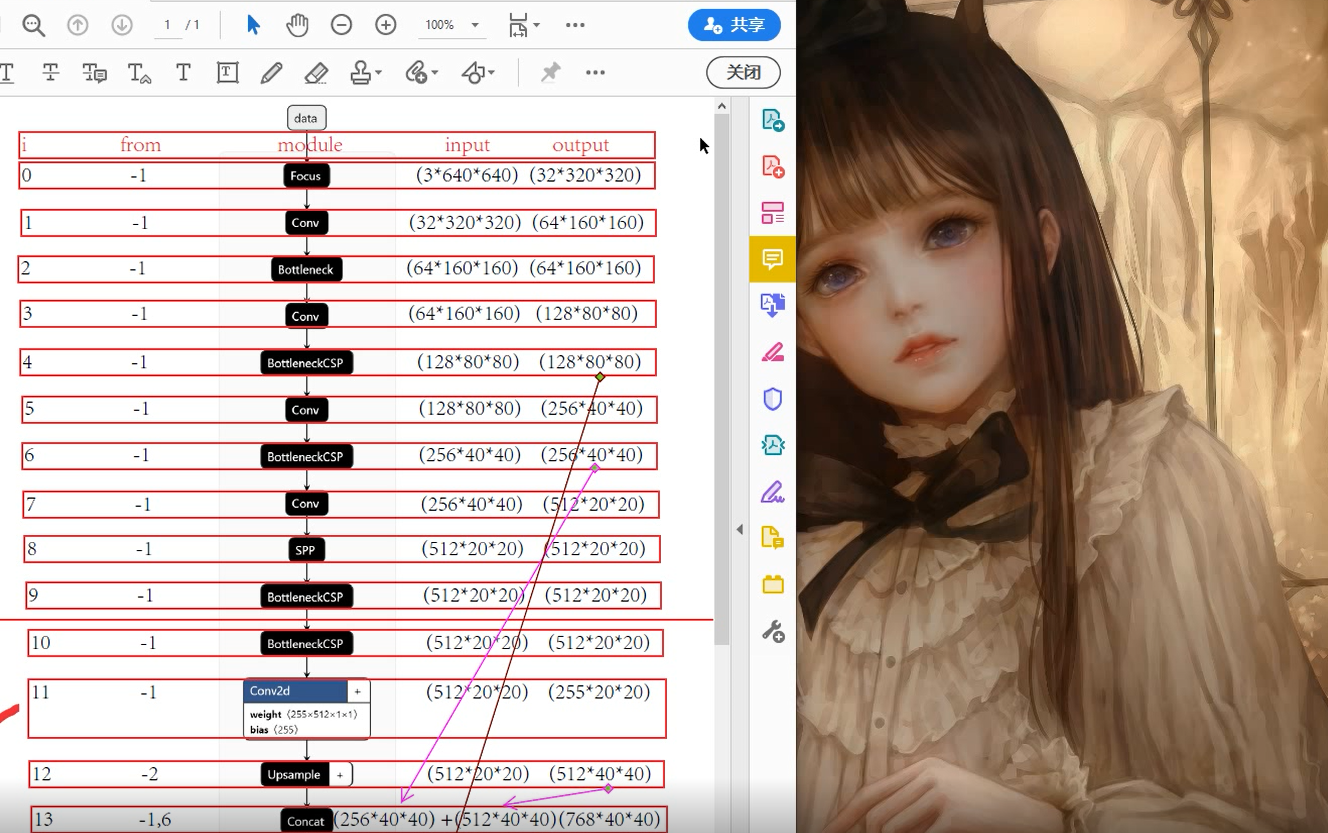Click the output text (255*20*20)
1328x833 pixels.
599,692
